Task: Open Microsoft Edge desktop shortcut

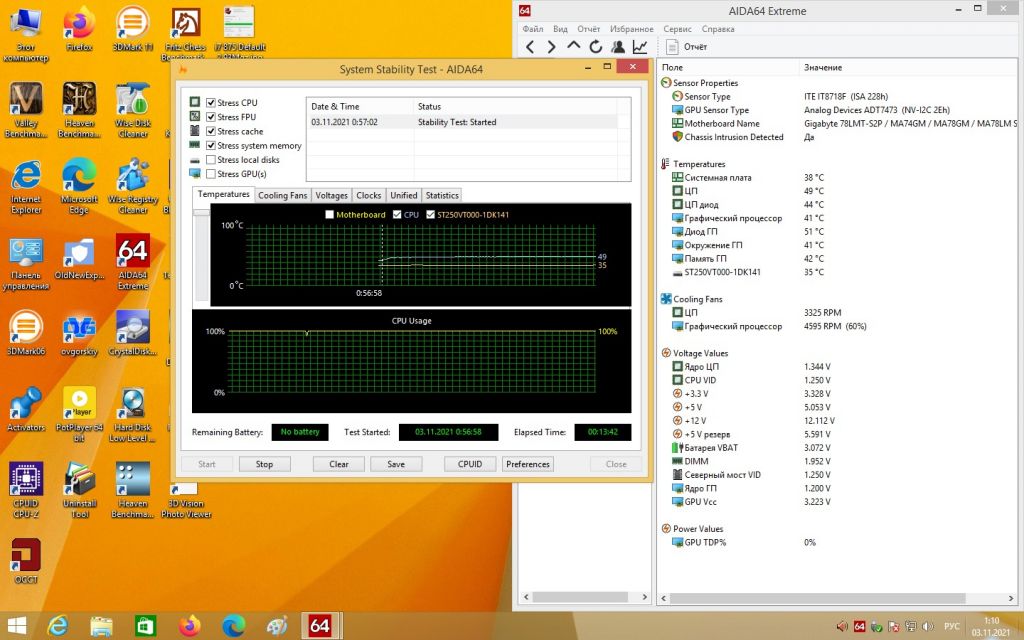Action: tap(79, 186)
